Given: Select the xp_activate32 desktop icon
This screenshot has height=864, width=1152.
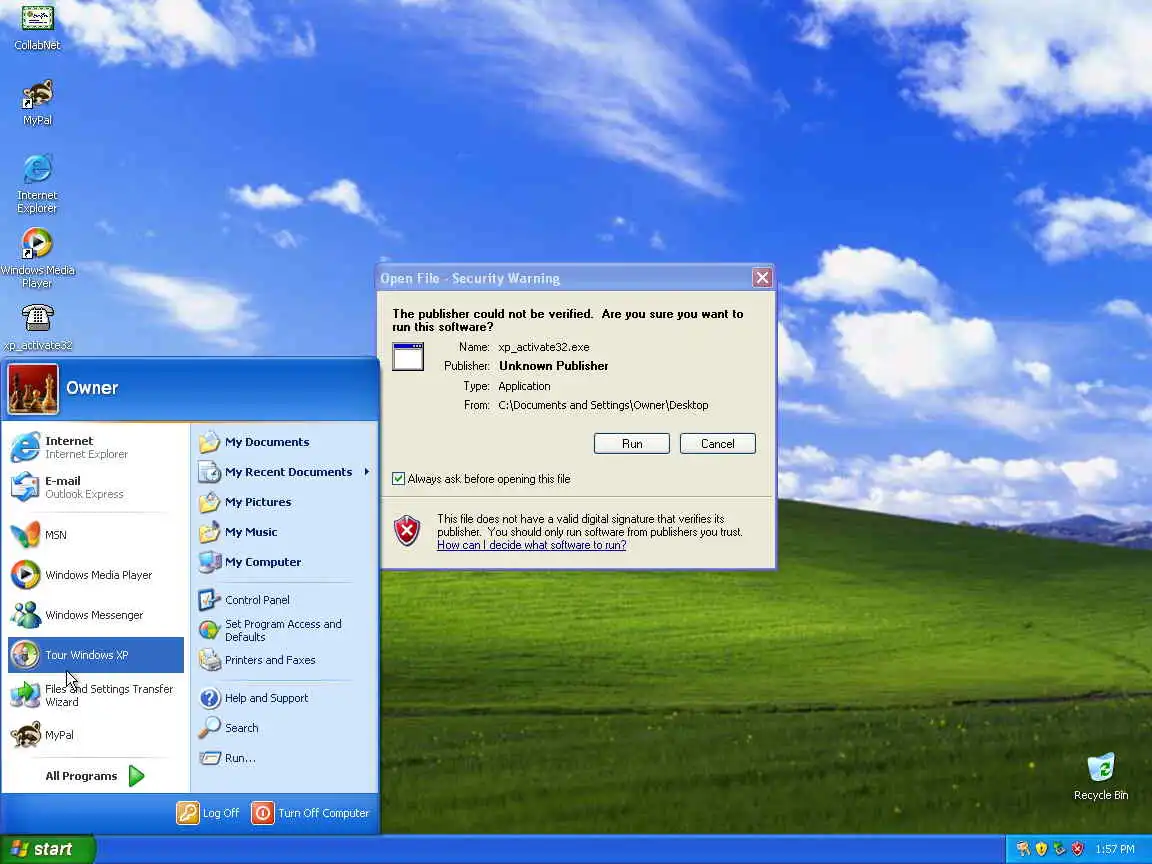Looking at the screenshot, I should [37, 327].
